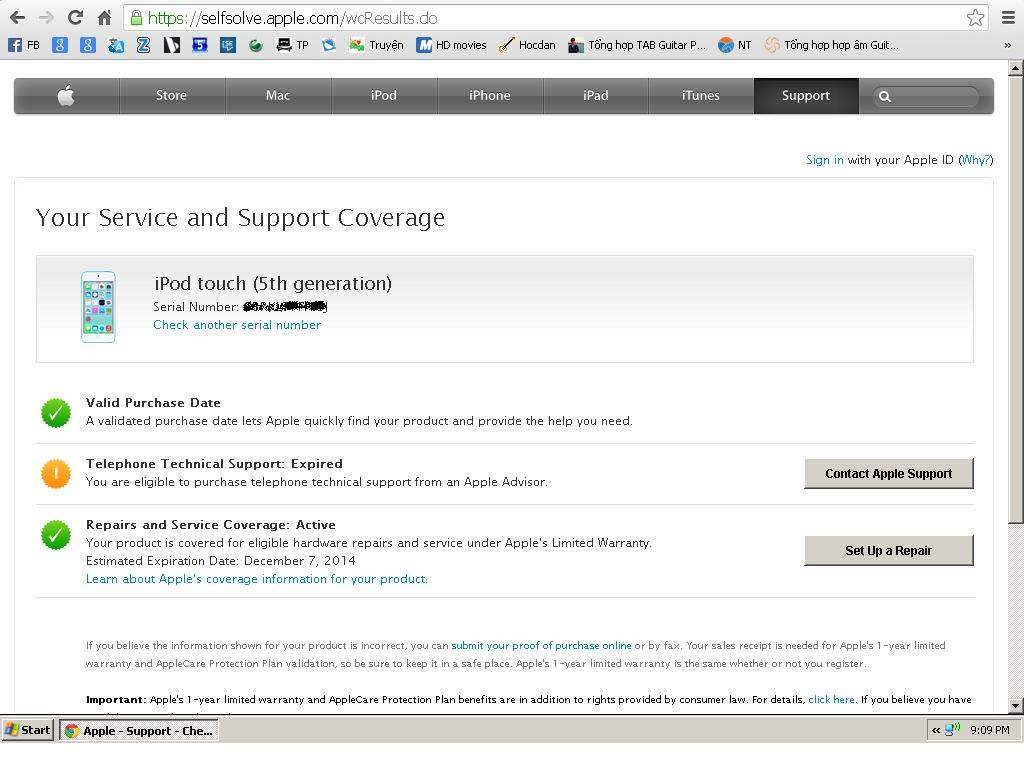
Task: Open the iPod tab
Action: [384, 96]
